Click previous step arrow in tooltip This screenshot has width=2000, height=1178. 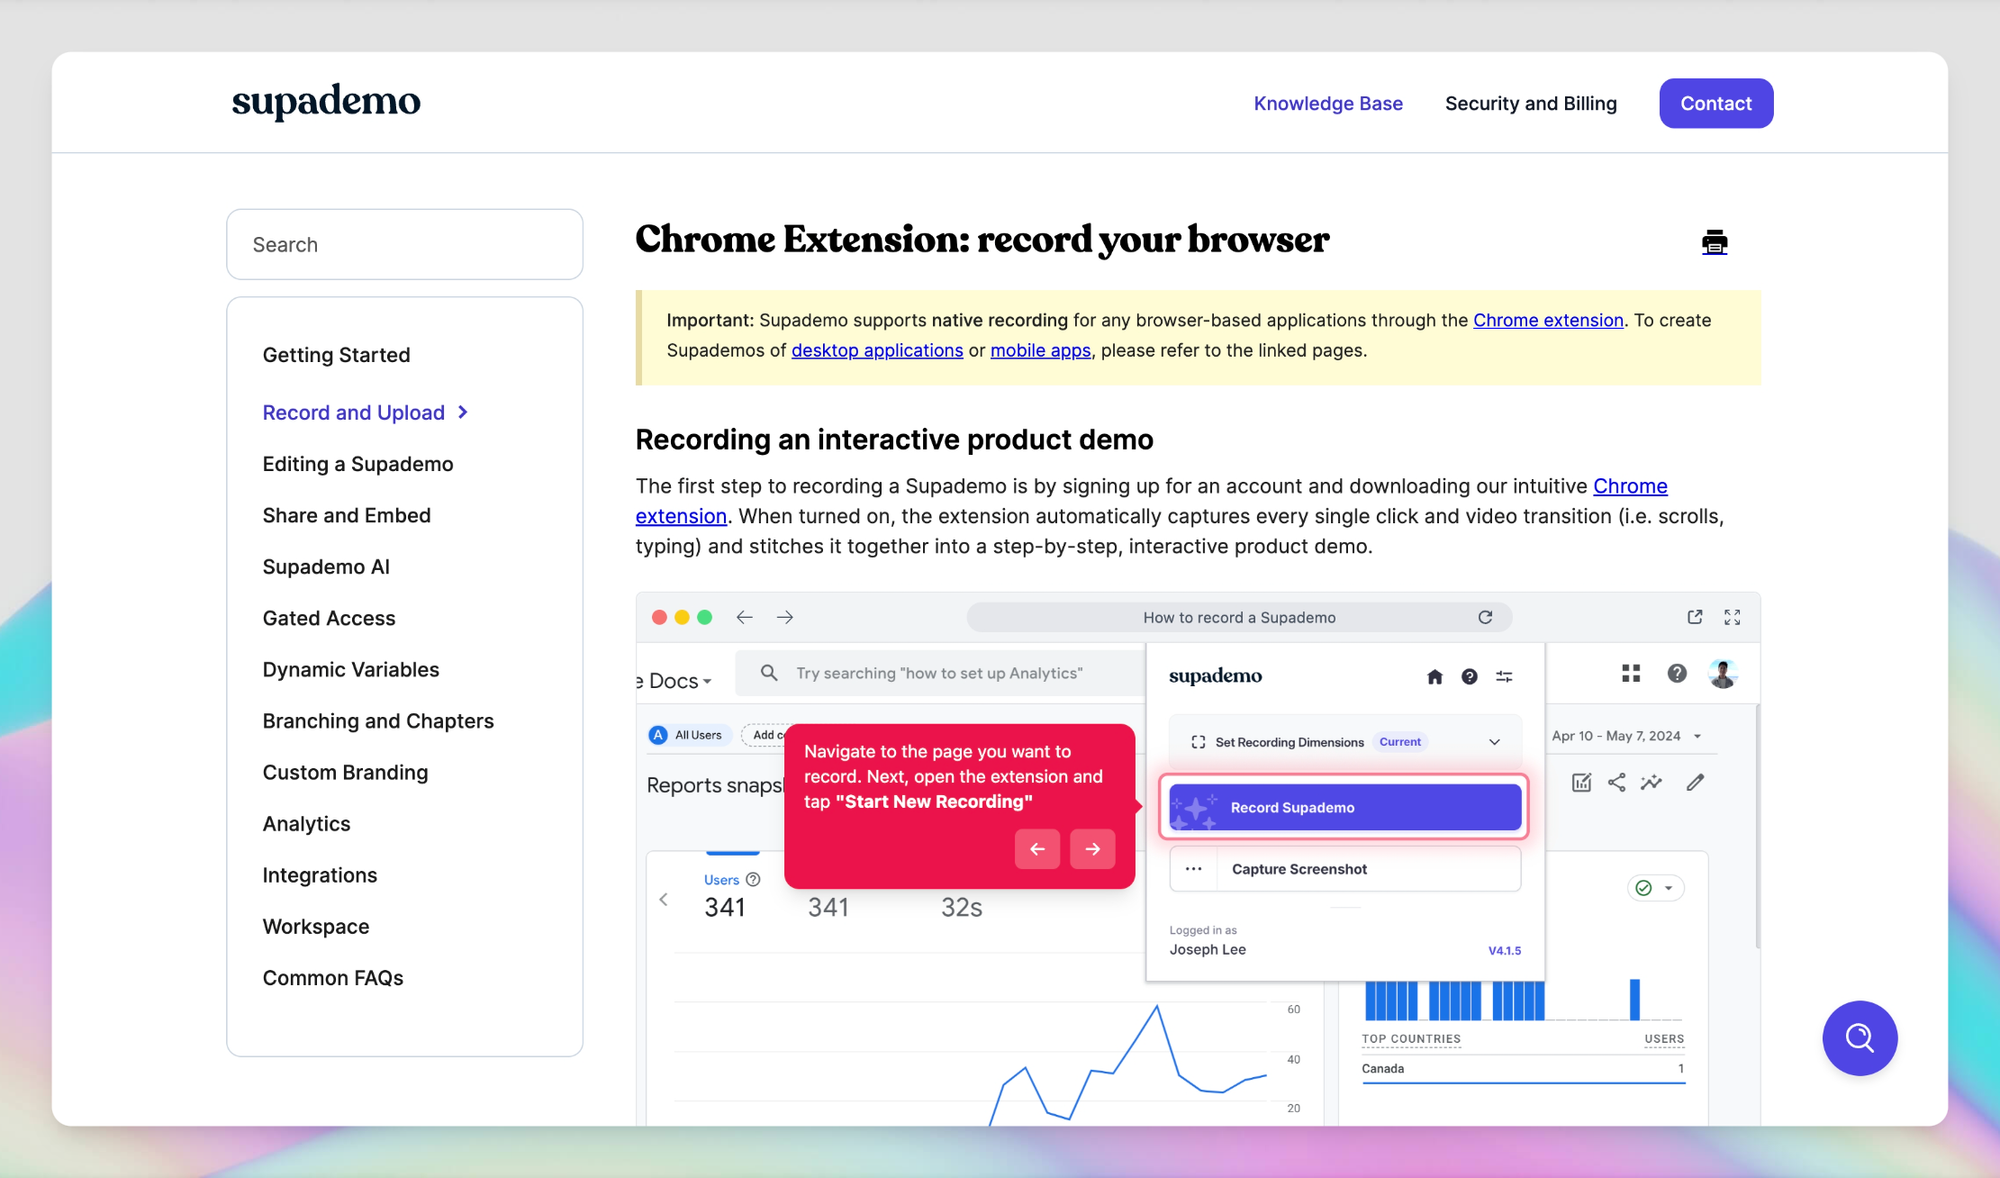pos(1037,849)
